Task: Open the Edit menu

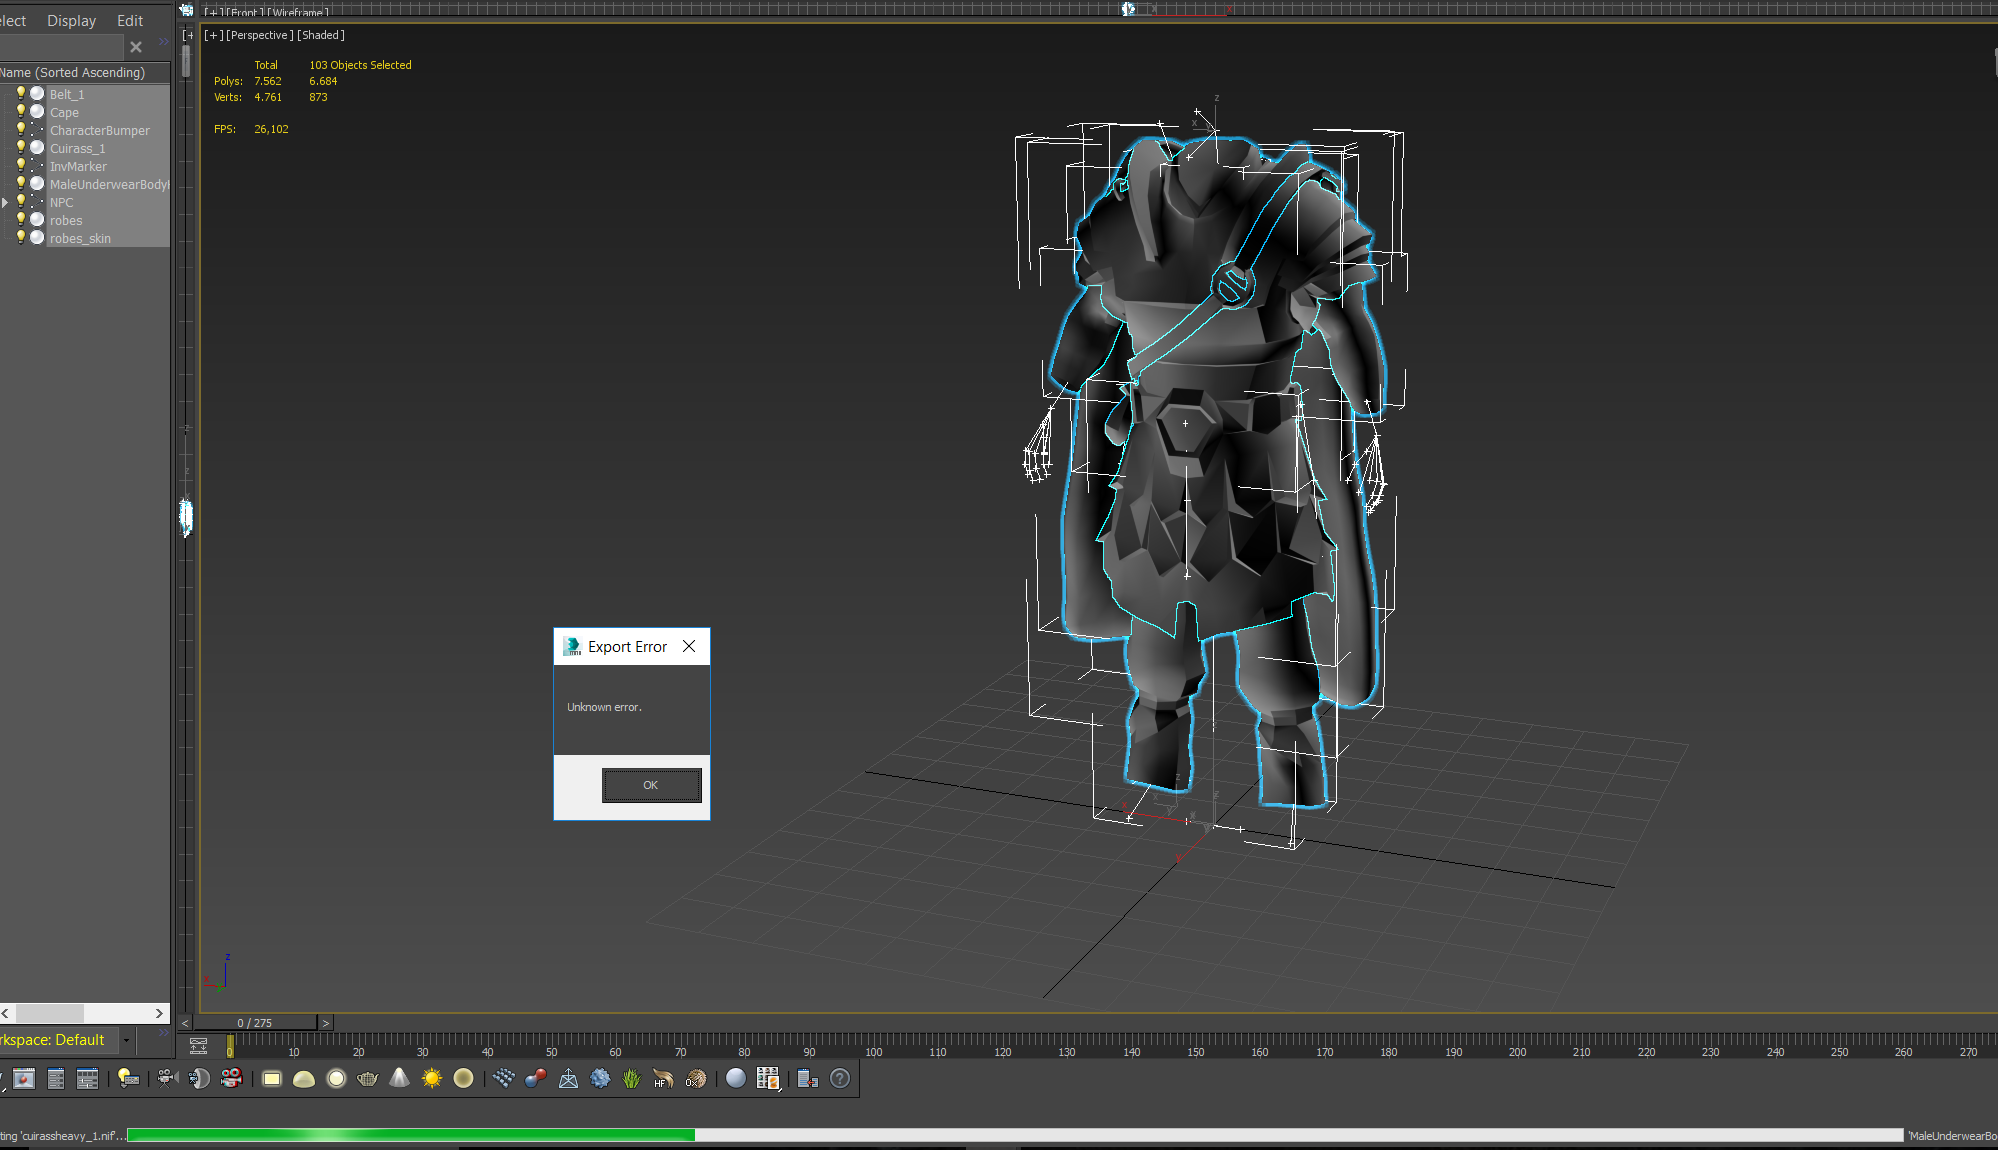Action: click(130, 20)
